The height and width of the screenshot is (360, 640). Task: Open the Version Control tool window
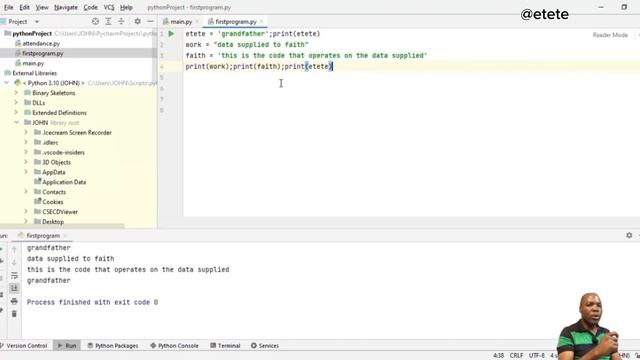[24, 346]
